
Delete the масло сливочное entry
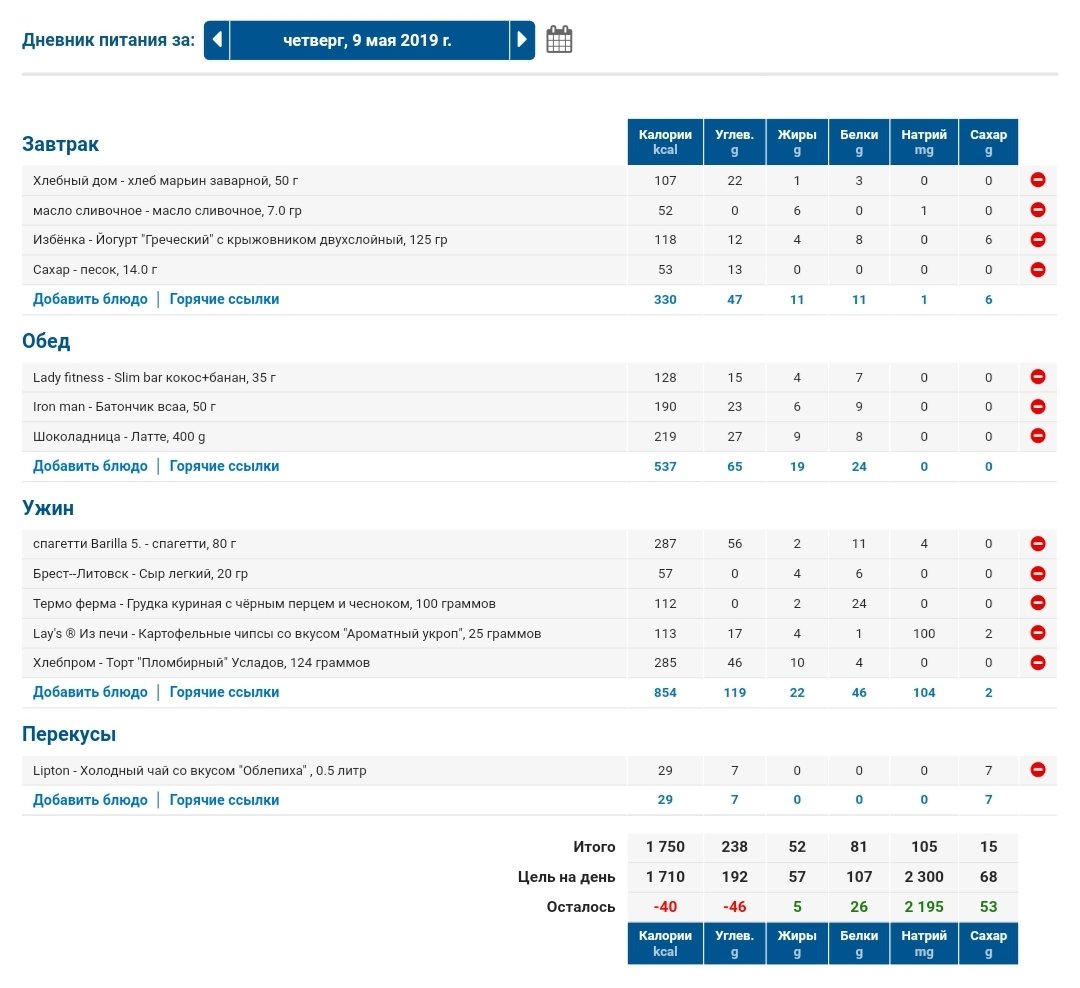[x=1038, y=210]
